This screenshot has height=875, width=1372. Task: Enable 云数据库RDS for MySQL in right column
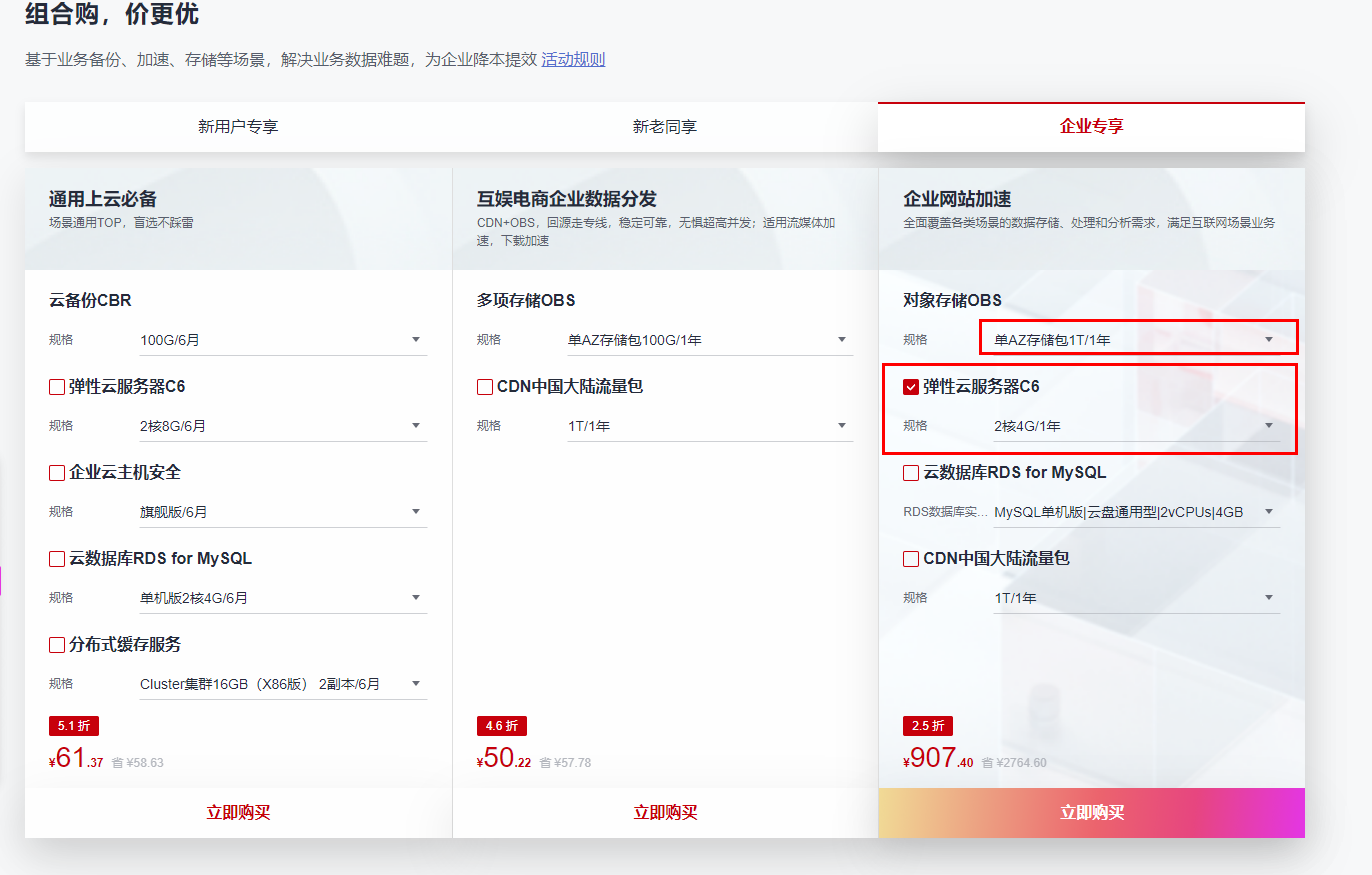pyautogui.click(x=911, y=472)
